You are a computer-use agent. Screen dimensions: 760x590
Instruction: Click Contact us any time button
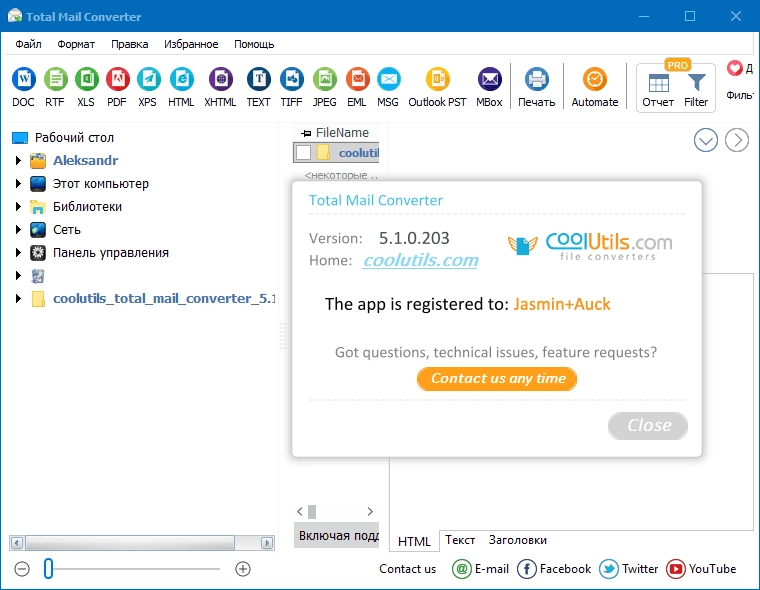click(x=497, y=379)
